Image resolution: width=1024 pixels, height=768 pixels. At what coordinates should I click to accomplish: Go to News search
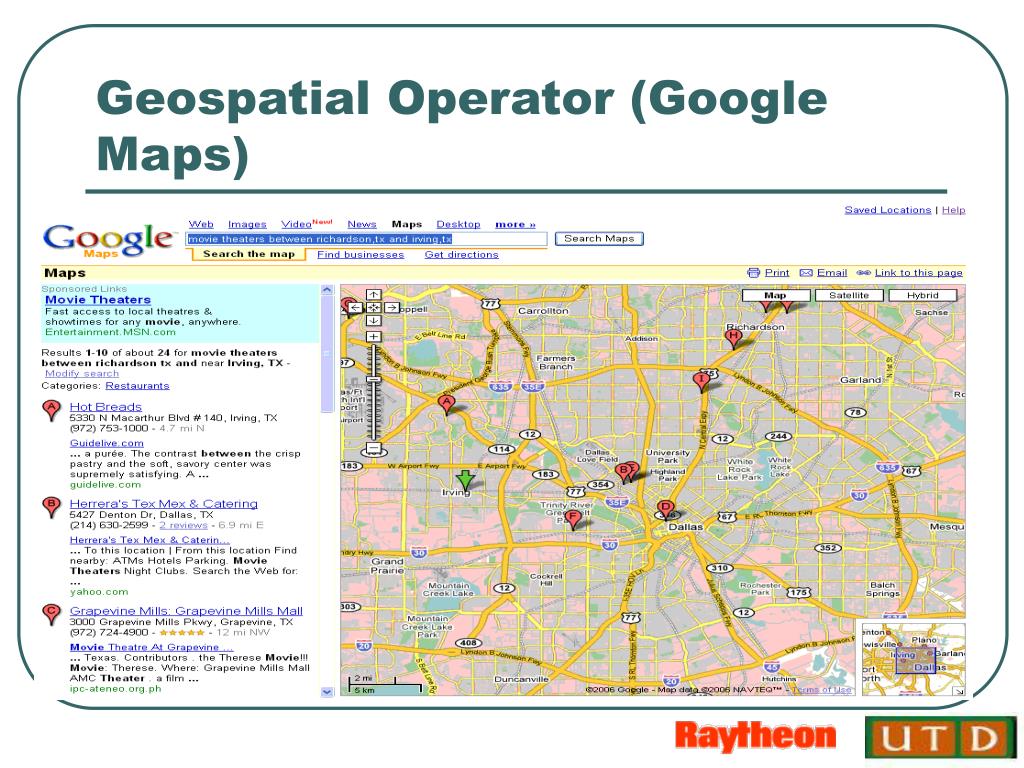coord(362,224)
